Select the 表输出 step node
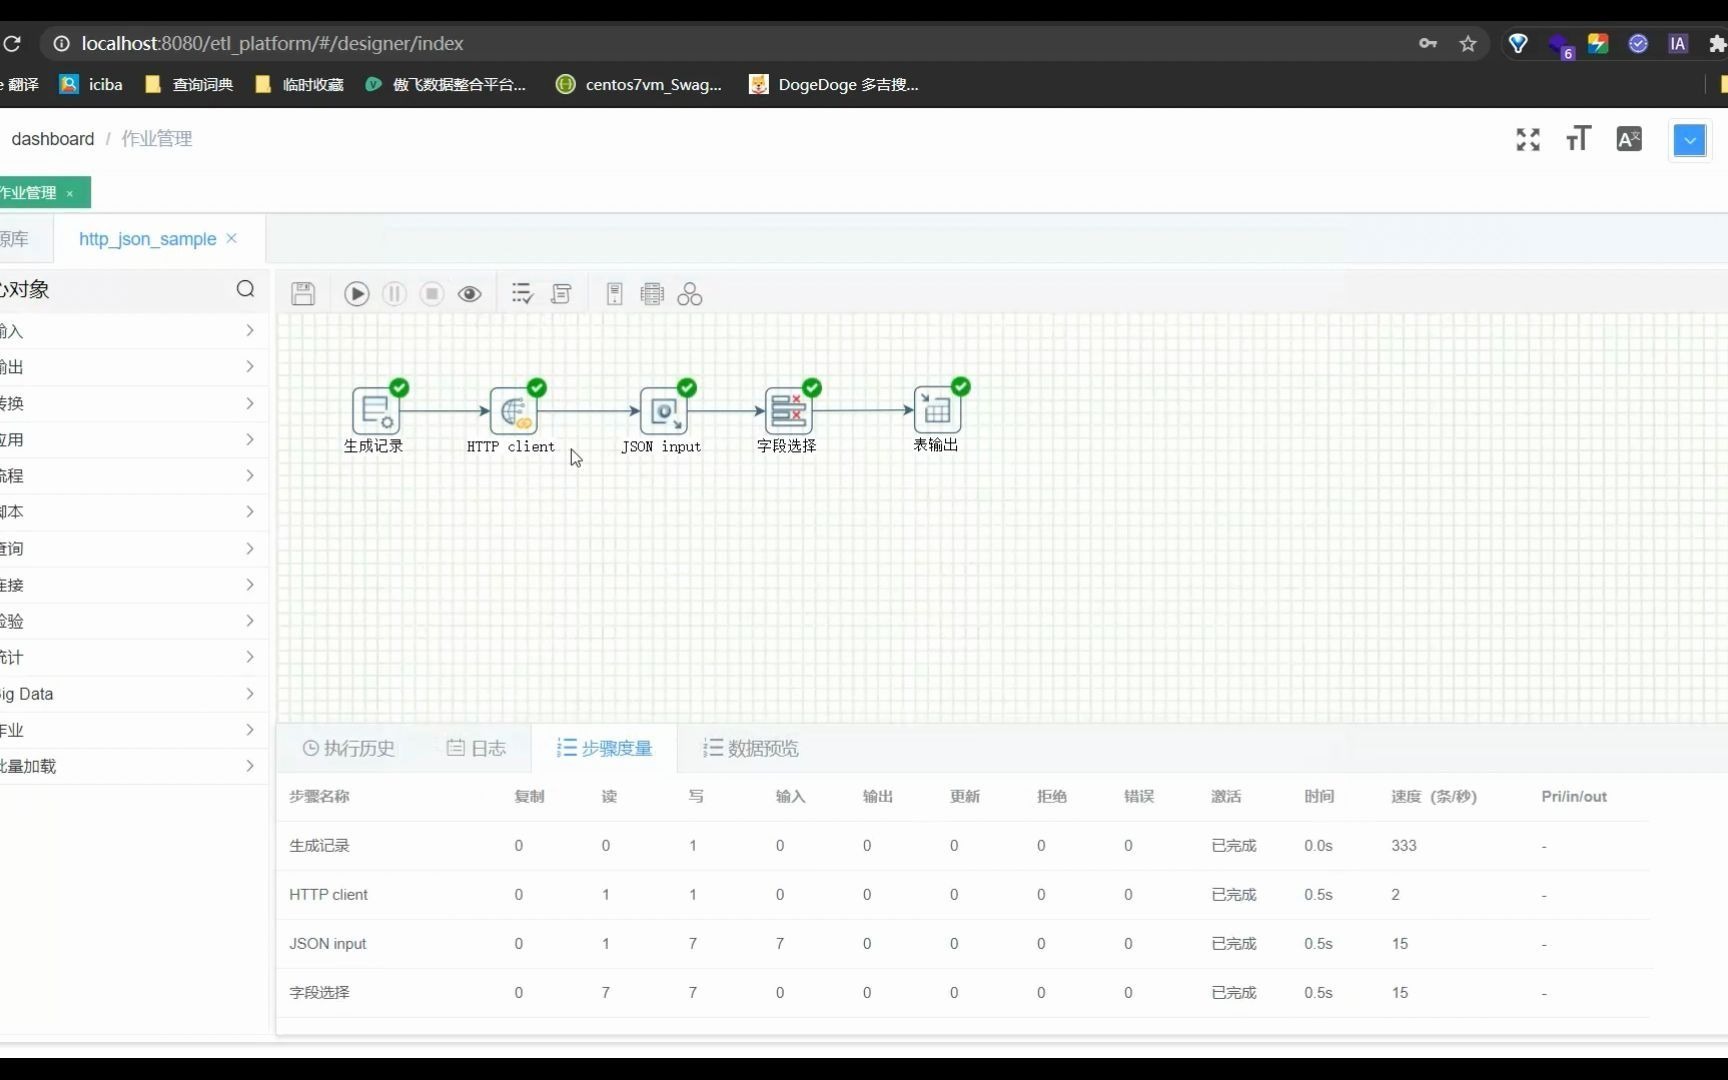 [938, 410]
